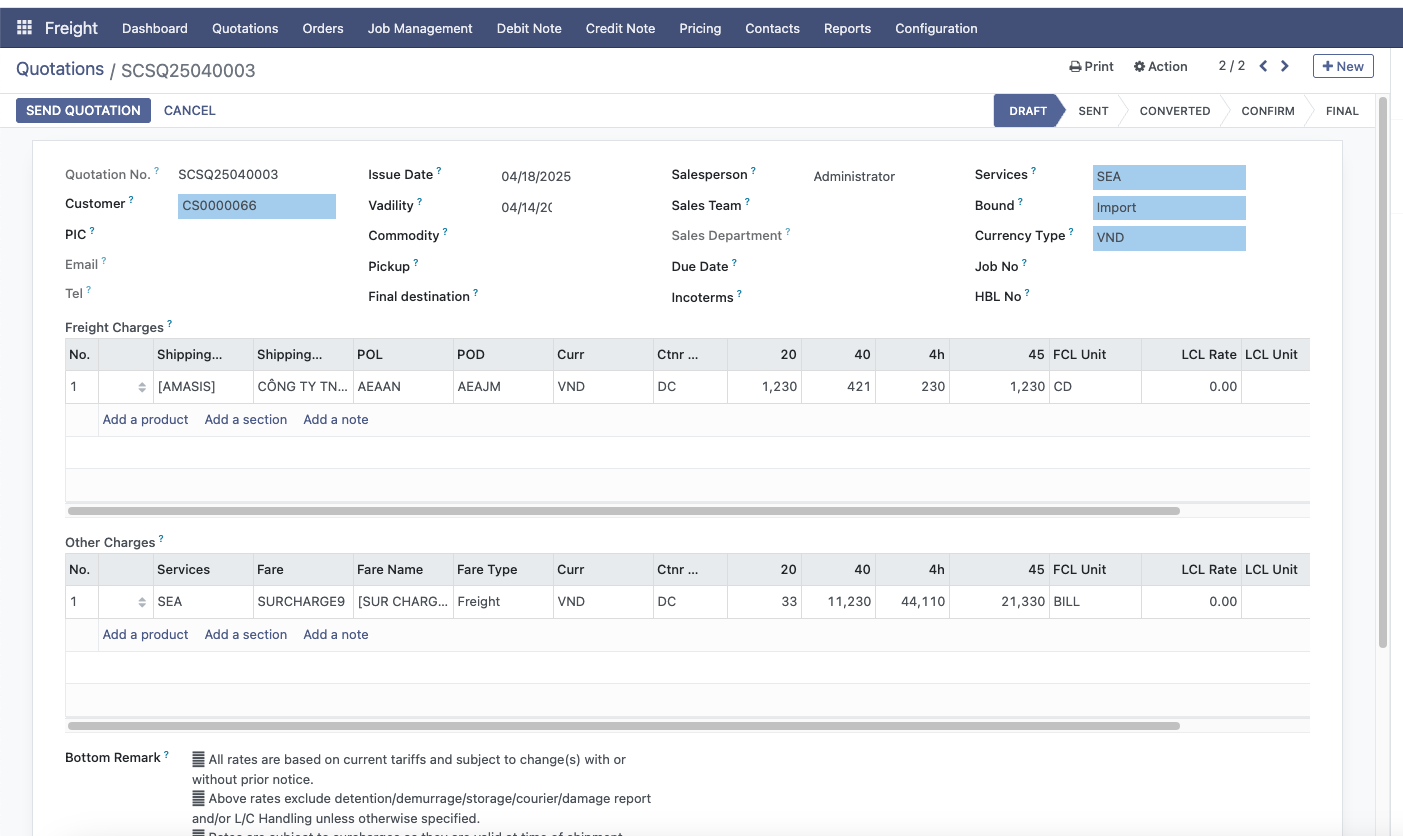Open the Services dropdown showing SEA
This screenshot has height=836, width=1403.
tap(1168, 177)
